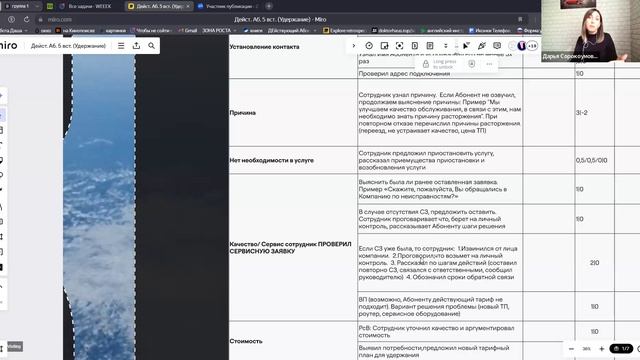640x360 pixels.
Task: Show the +18 additional participants
Action: 532,46
